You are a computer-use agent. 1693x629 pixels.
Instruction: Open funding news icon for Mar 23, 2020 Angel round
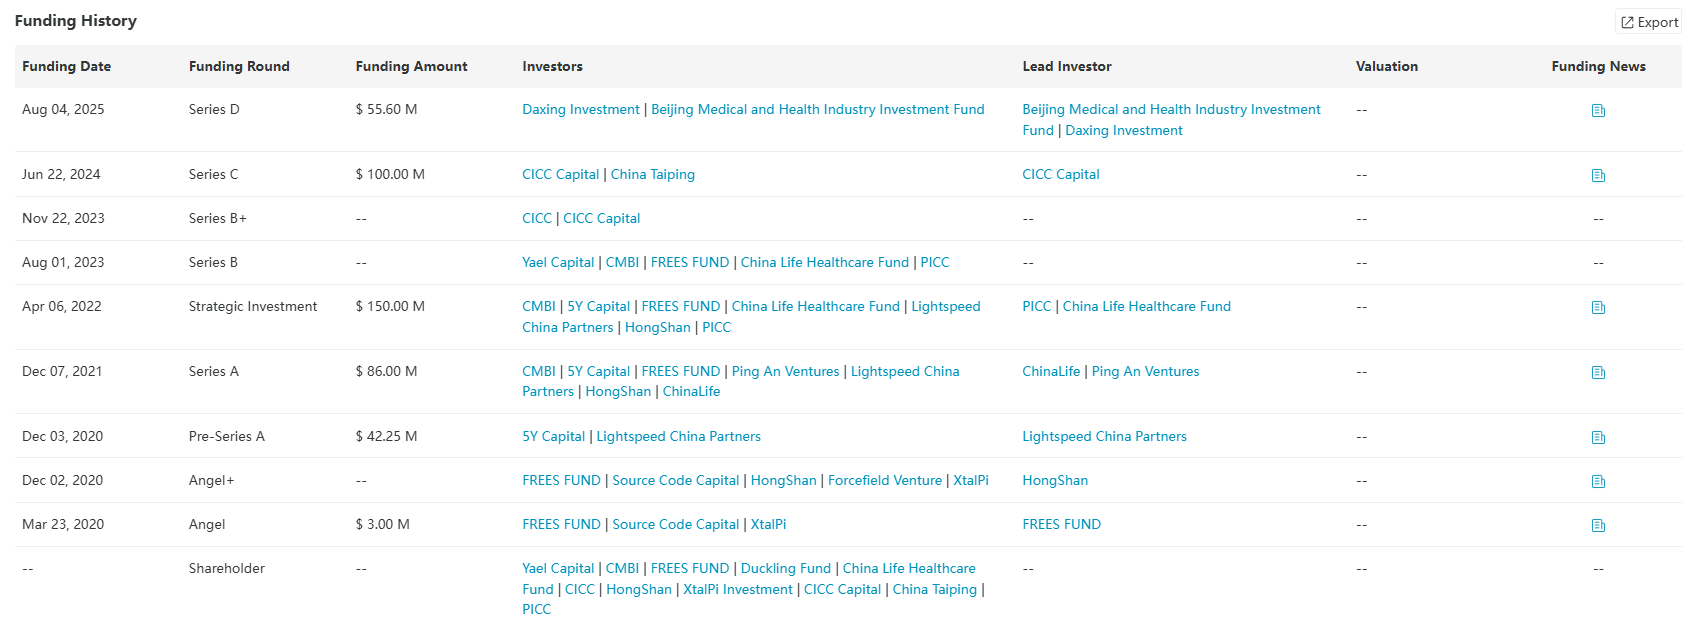tap(1598, 526)
